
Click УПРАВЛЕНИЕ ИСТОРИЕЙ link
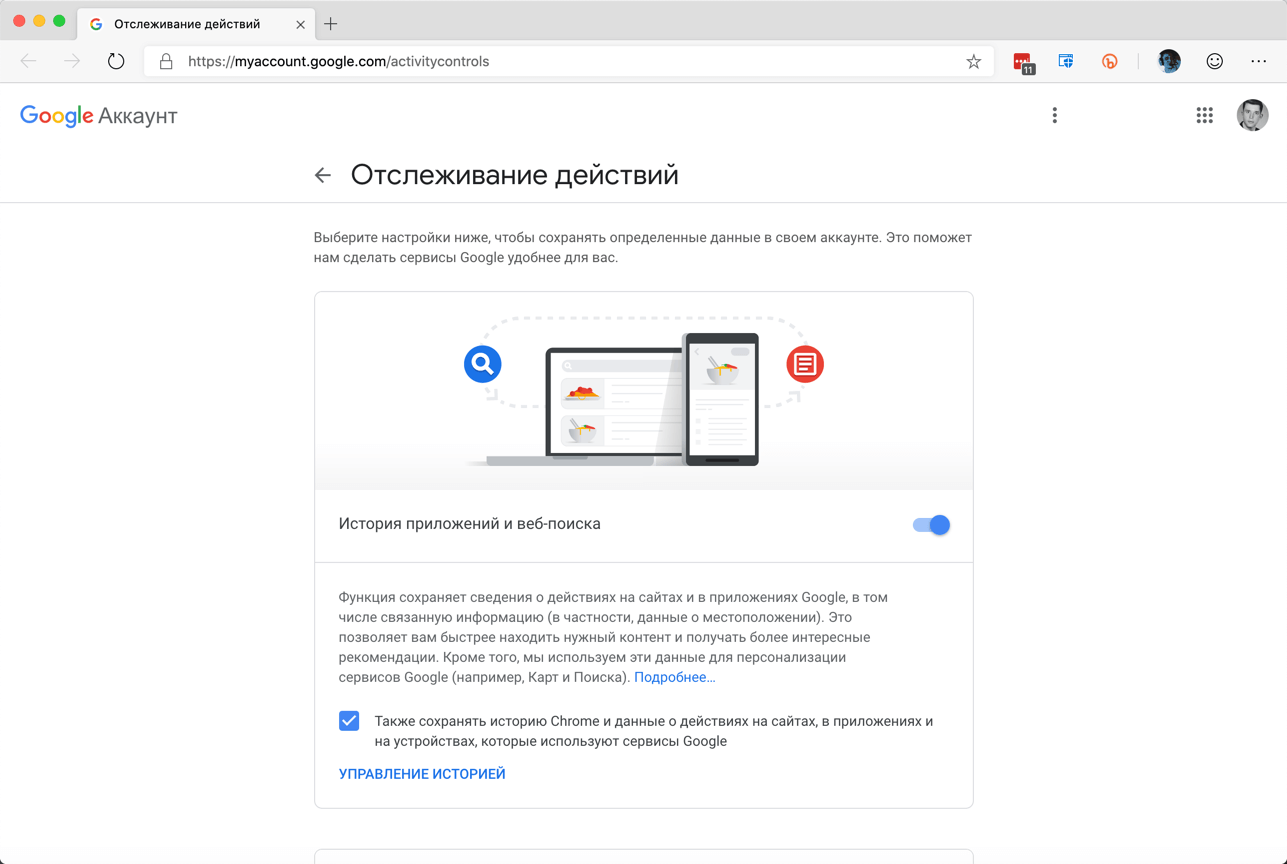pyautogui.click(x=422, y=774)
